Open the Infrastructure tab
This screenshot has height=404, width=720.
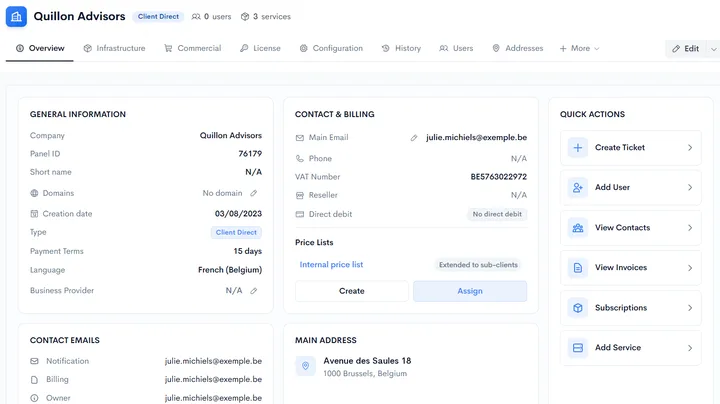tap(114, 48)
